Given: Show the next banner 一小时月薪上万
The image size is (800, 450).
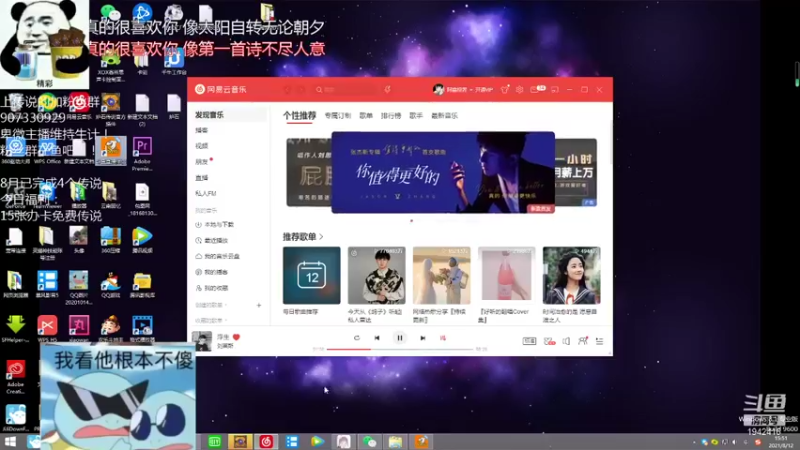Looking at the screenshot, I should [576, 172].
